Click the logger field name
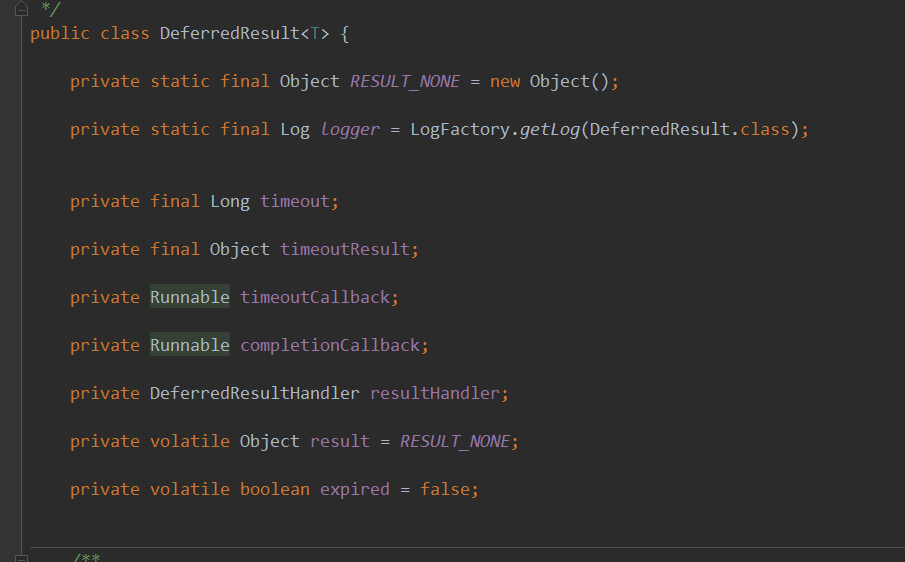905x562 pixels. pos(350,129)
